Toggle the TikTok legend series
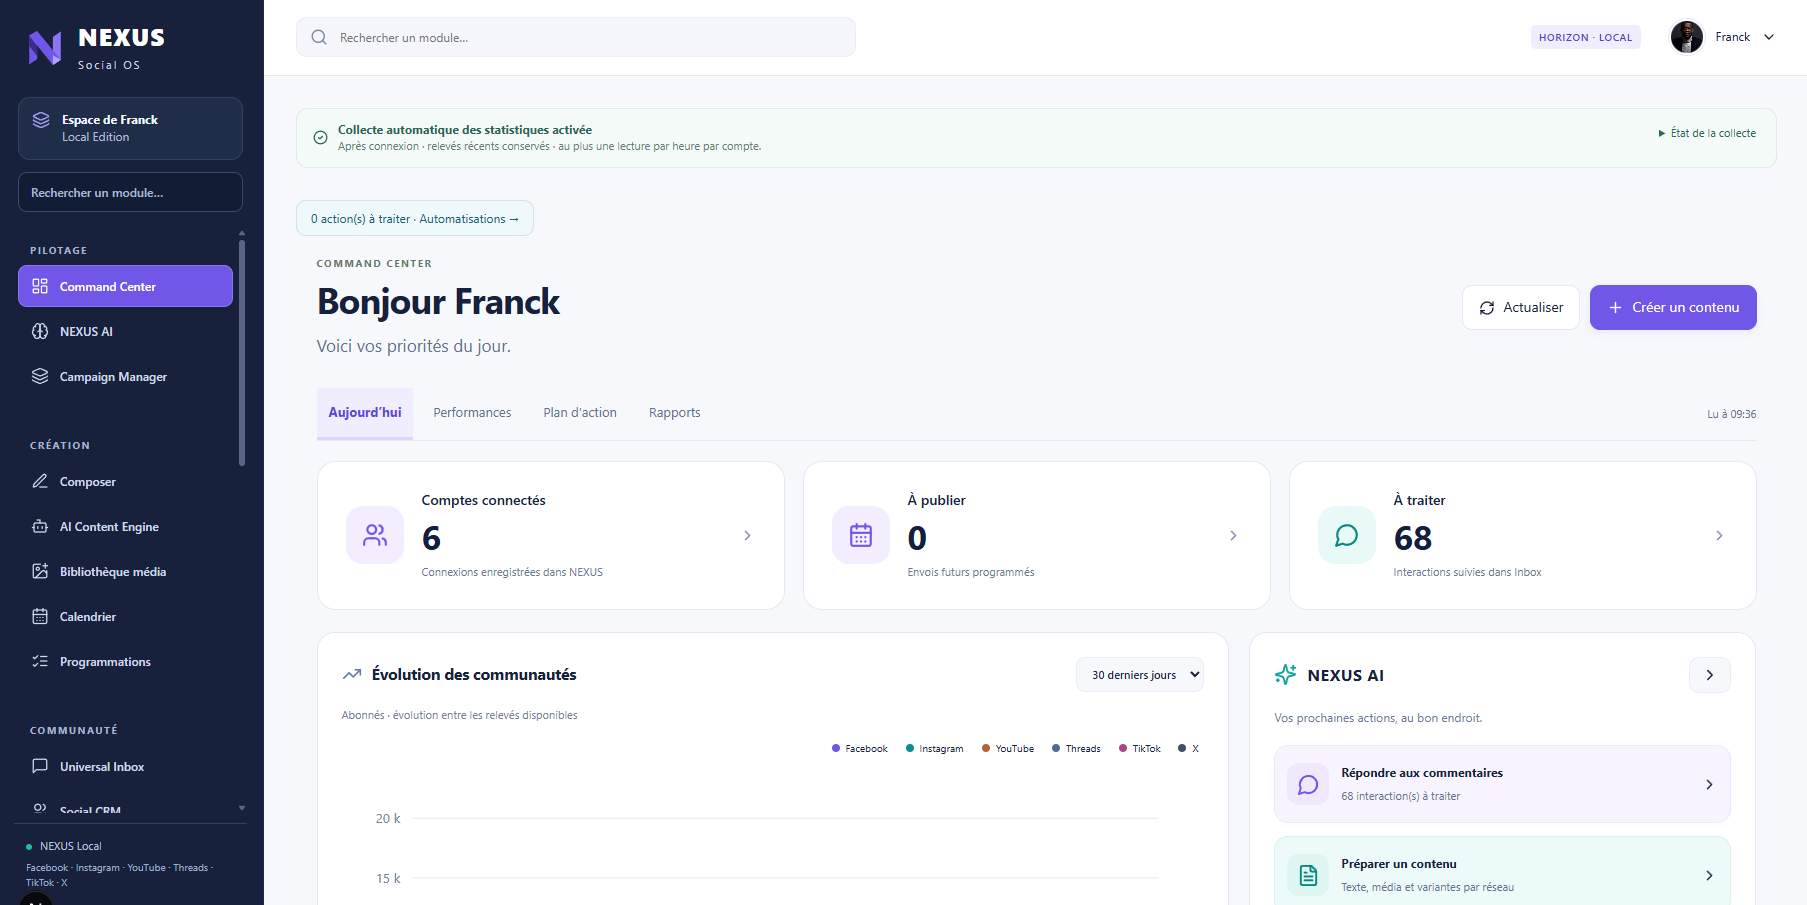 point(1140,748)
